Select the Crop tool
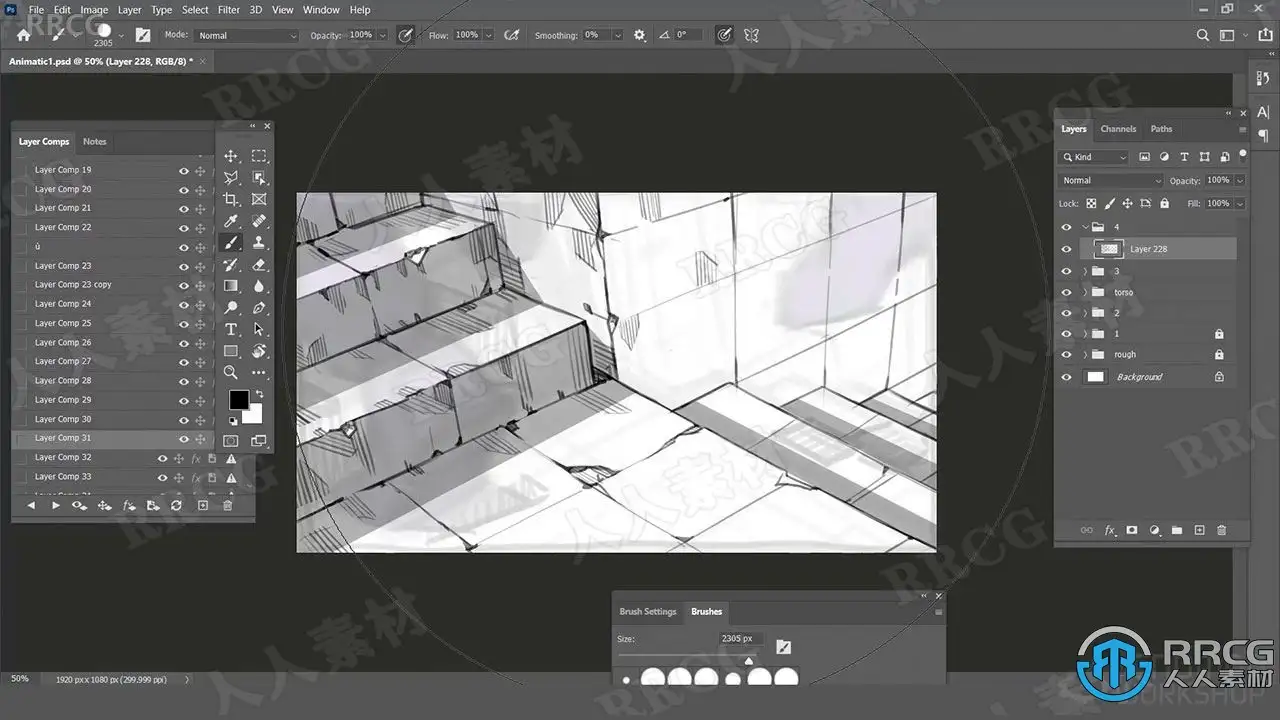1280x720 pixels. click(x=231, y=199)
